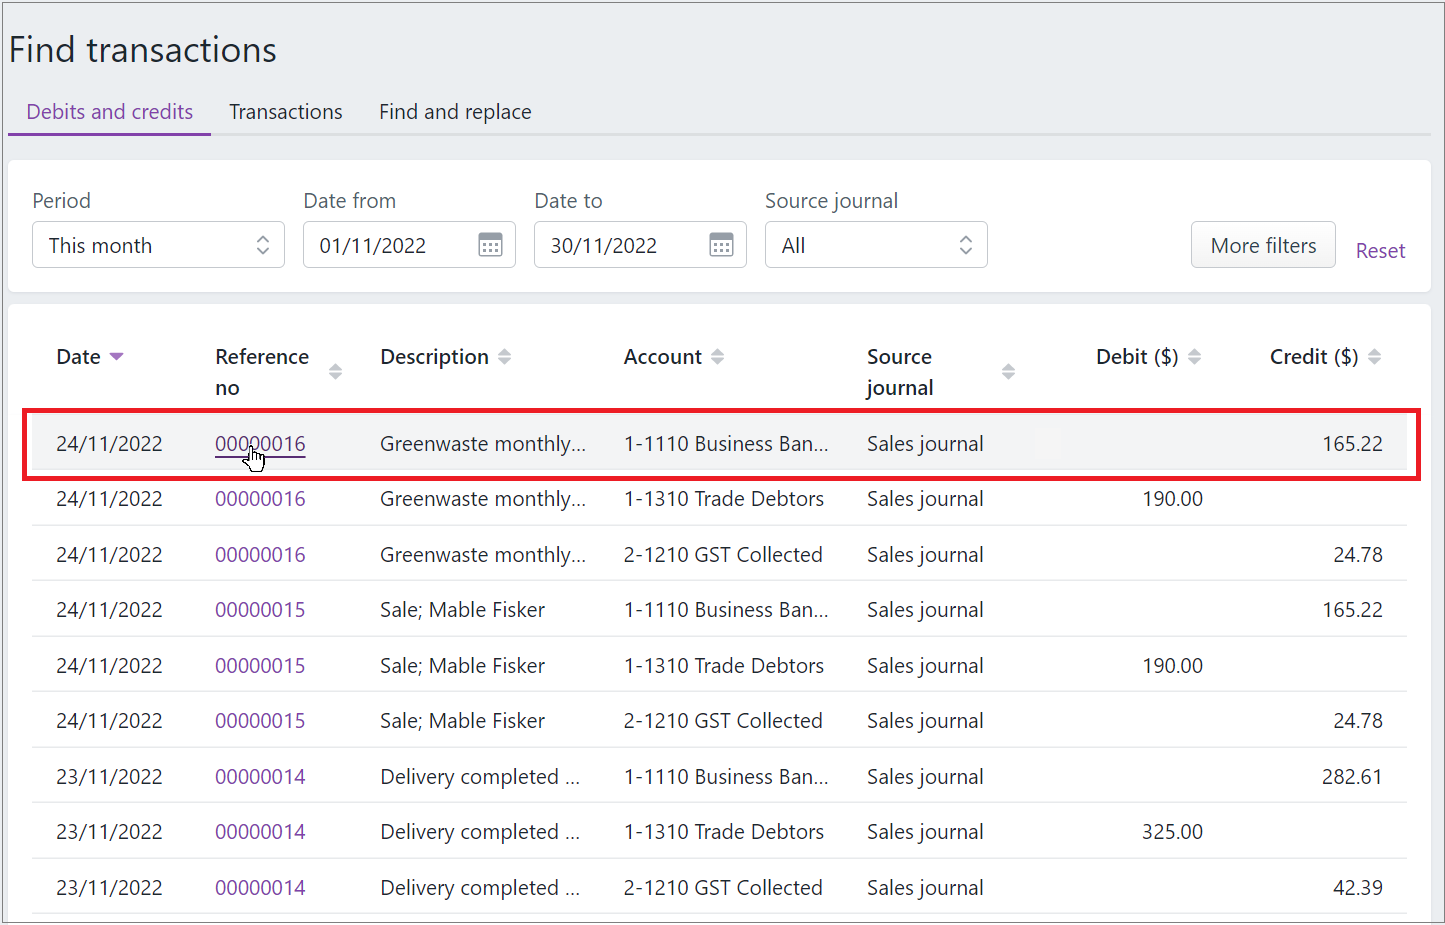Sort by Date column arrow
Image resolution: width=1445 pixels, height=925 pixels.
(x=116, y=357)
